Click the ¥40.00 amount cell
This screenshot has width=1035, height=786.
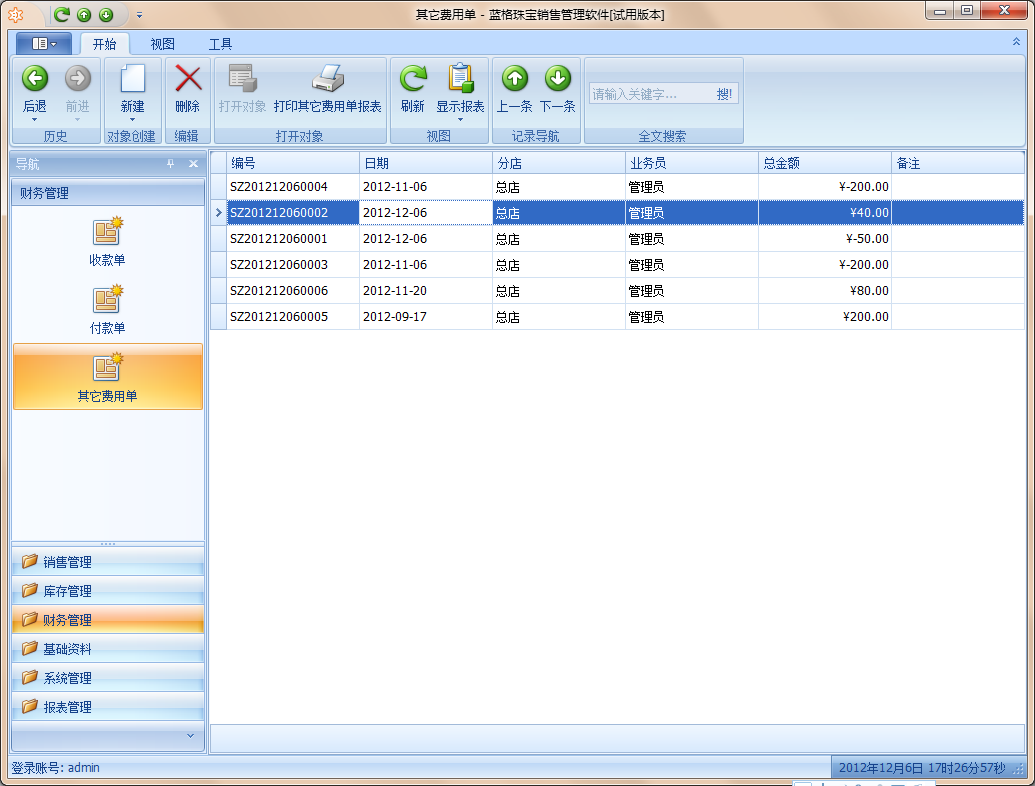[x=825, y=213]
